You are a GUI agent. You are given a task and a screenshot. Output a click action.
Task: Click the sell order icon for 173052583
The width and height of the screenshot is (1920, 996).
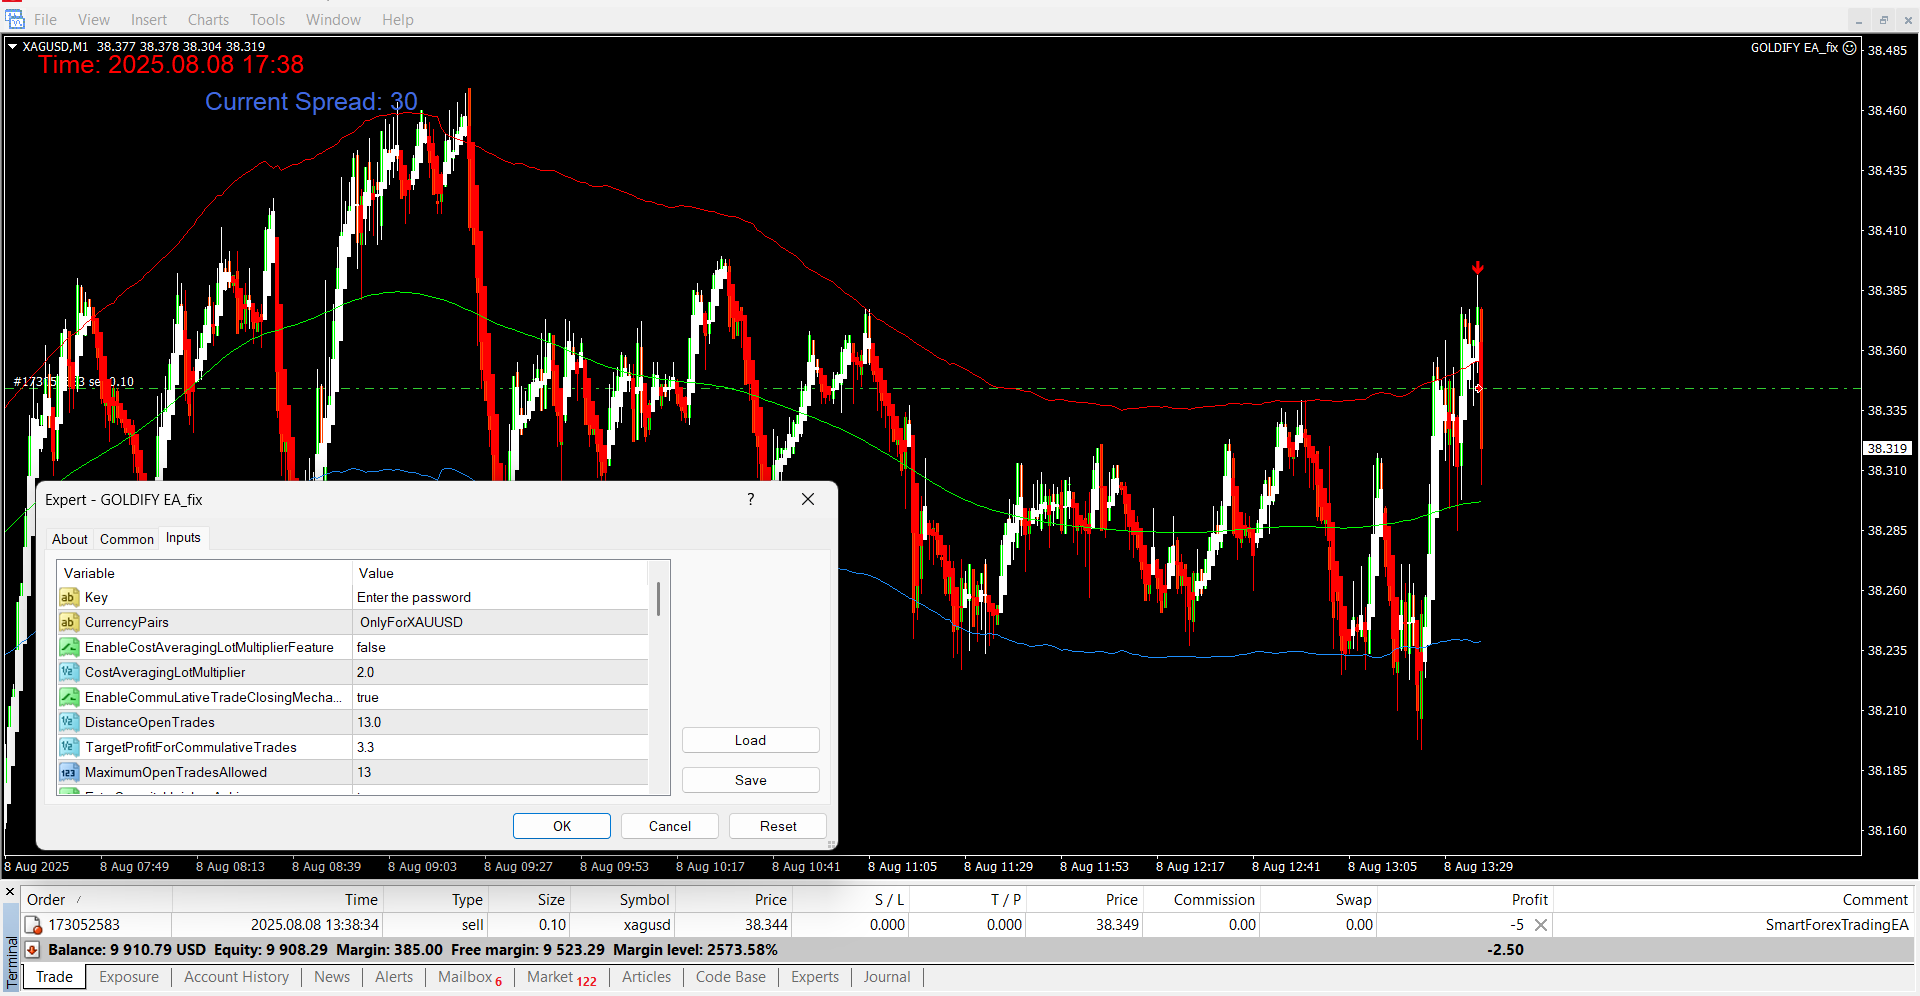(x=33, y=925)
